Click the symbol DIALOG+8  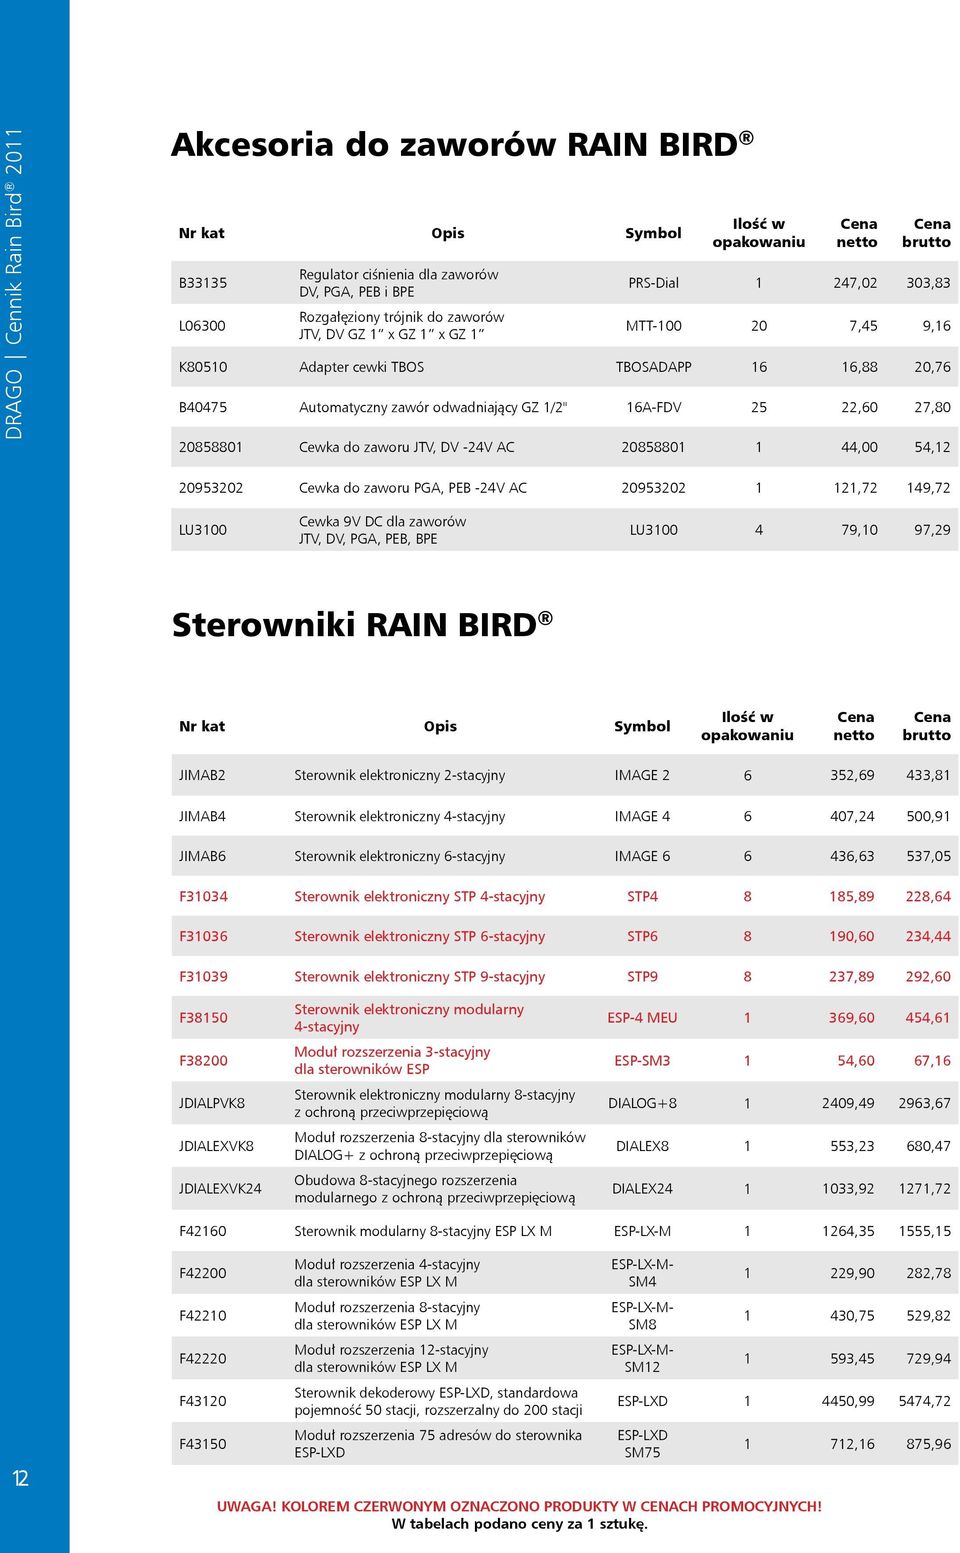[x=642, y=1103]
